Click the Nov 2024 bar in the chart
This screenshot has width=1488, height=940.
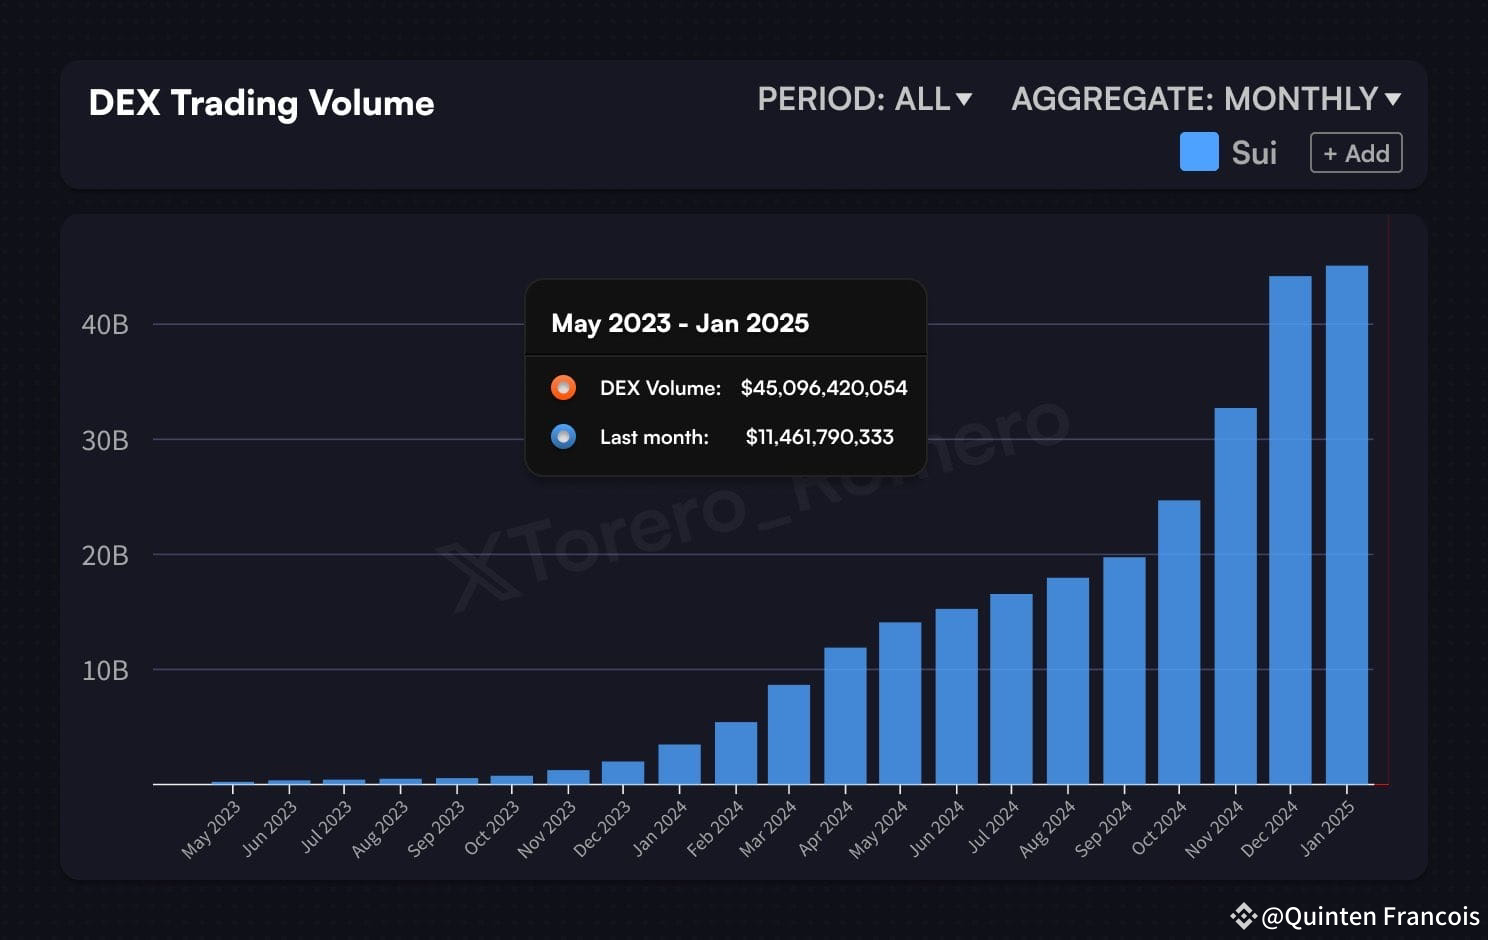[x=1234, y=595]
